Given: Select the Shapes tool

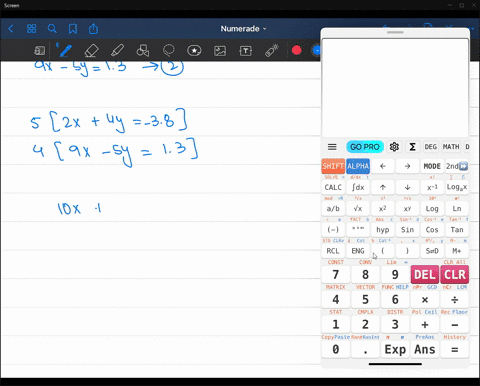Looking at the screenshot, I should pos(143,51).
